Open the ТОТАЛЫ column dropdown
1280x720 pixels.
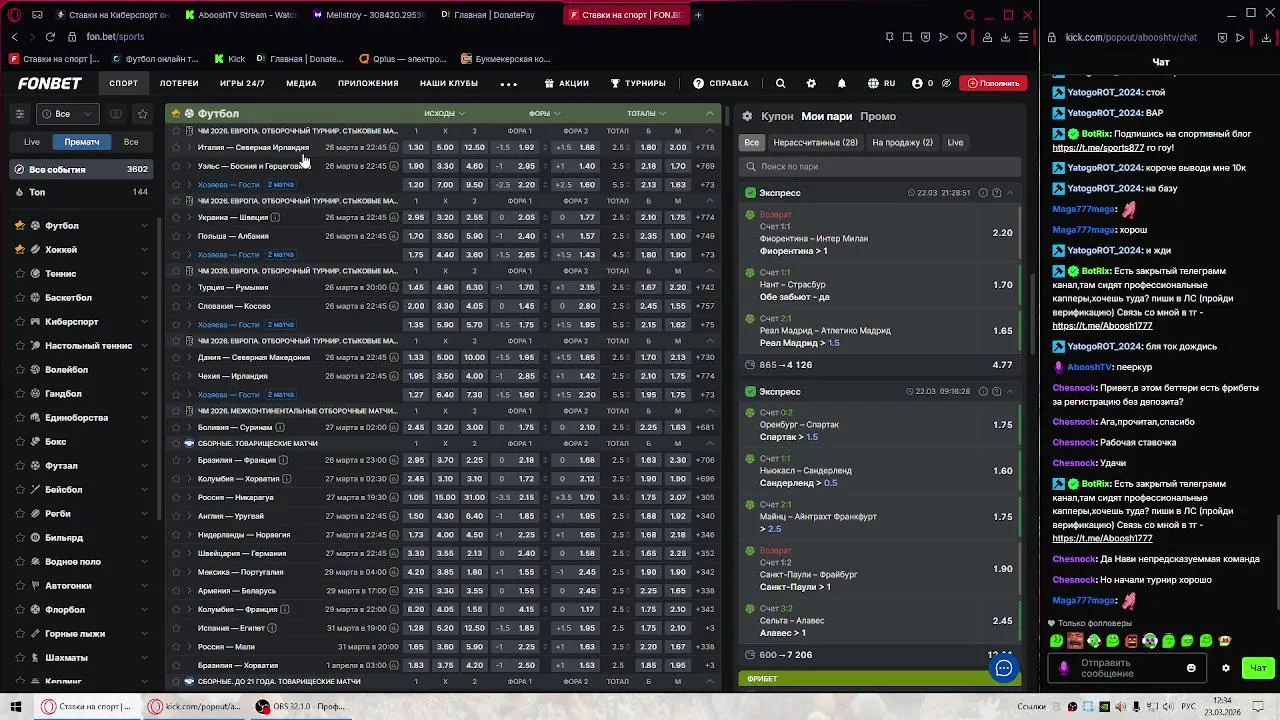click(647, 113)
